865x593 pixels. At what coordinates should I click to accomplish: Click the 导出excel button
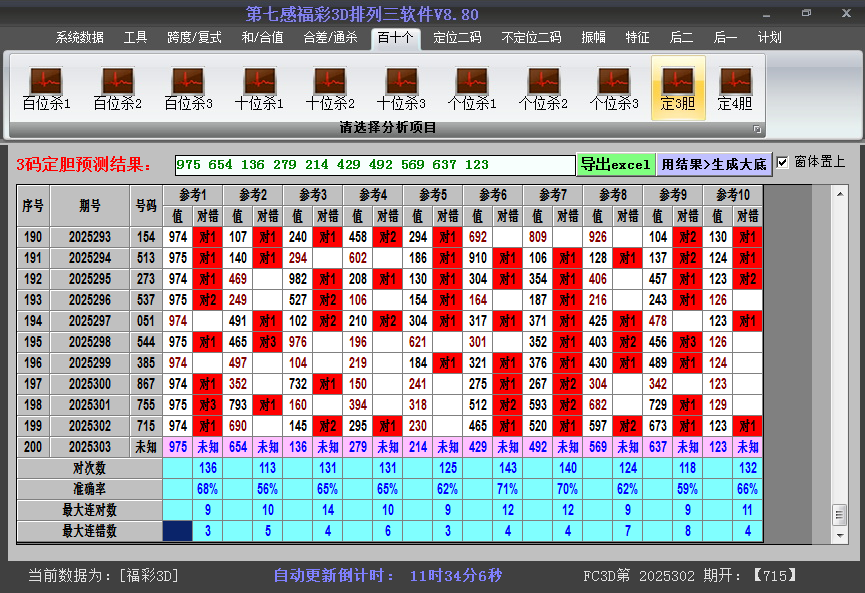[x=615, y=165]
